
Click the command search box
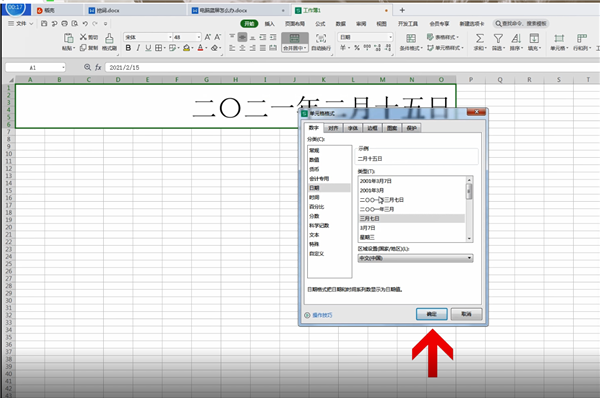(521, 24)
